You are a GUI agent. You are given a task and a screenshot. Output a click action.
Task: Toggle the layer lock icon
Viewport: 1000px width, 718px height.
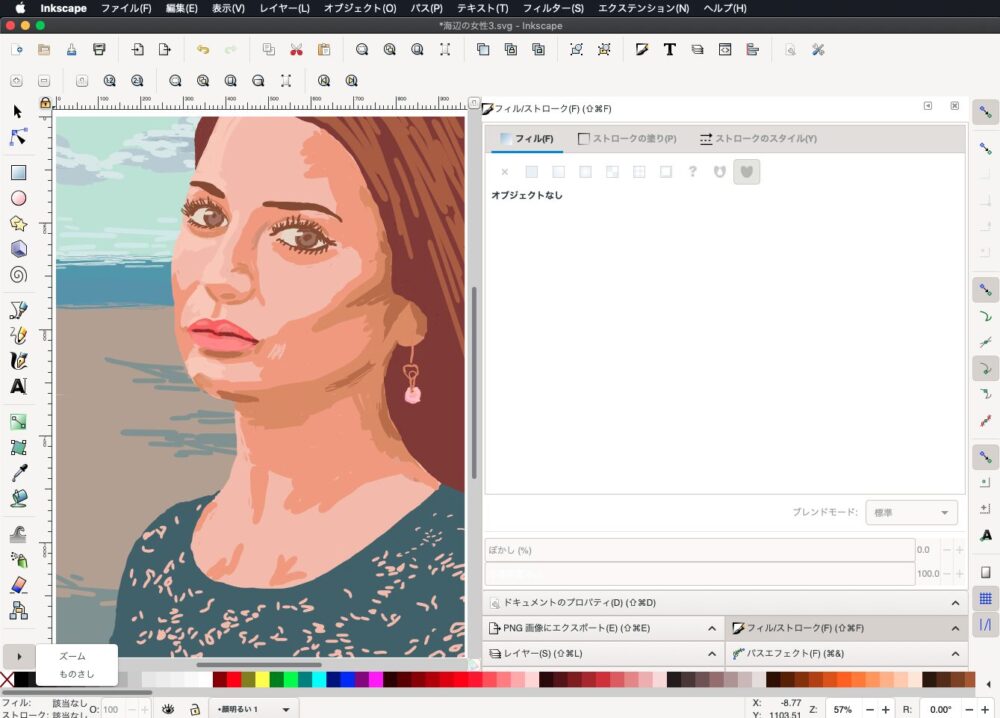tap(194, 709)
